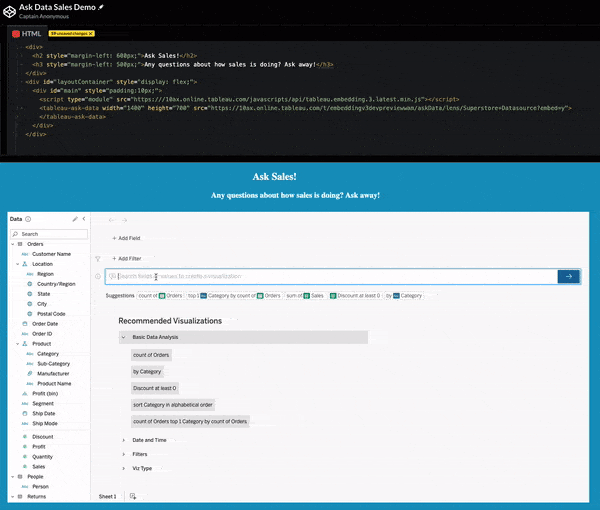Click the forward arrow above Add Field
Screen dimensions: 600x510
125,219
